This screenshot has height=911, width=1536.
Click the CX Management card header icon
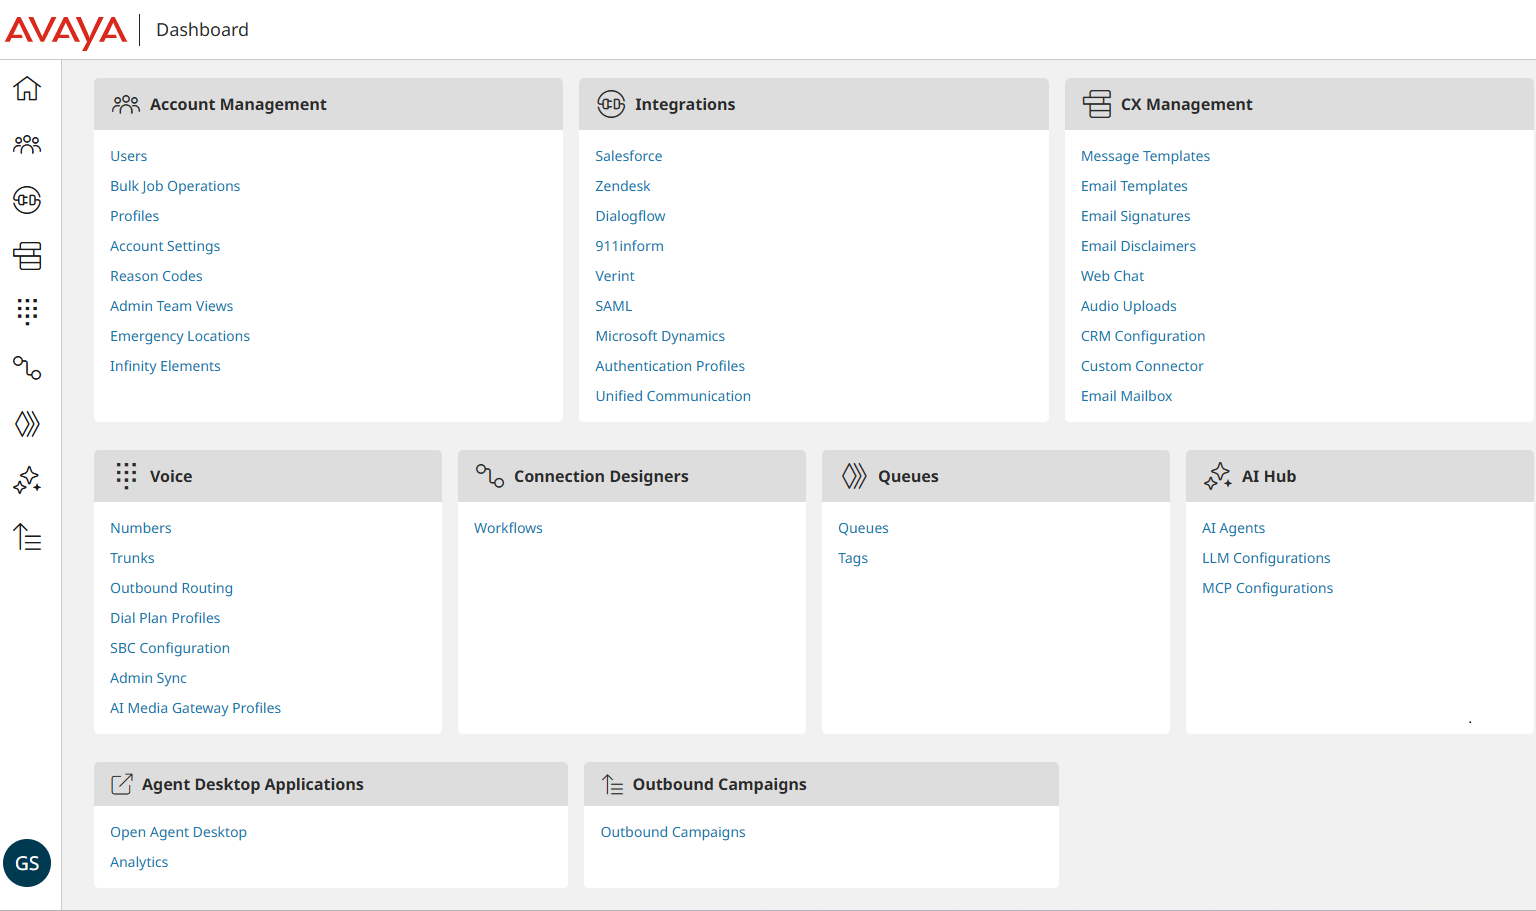click(1097, 104)
